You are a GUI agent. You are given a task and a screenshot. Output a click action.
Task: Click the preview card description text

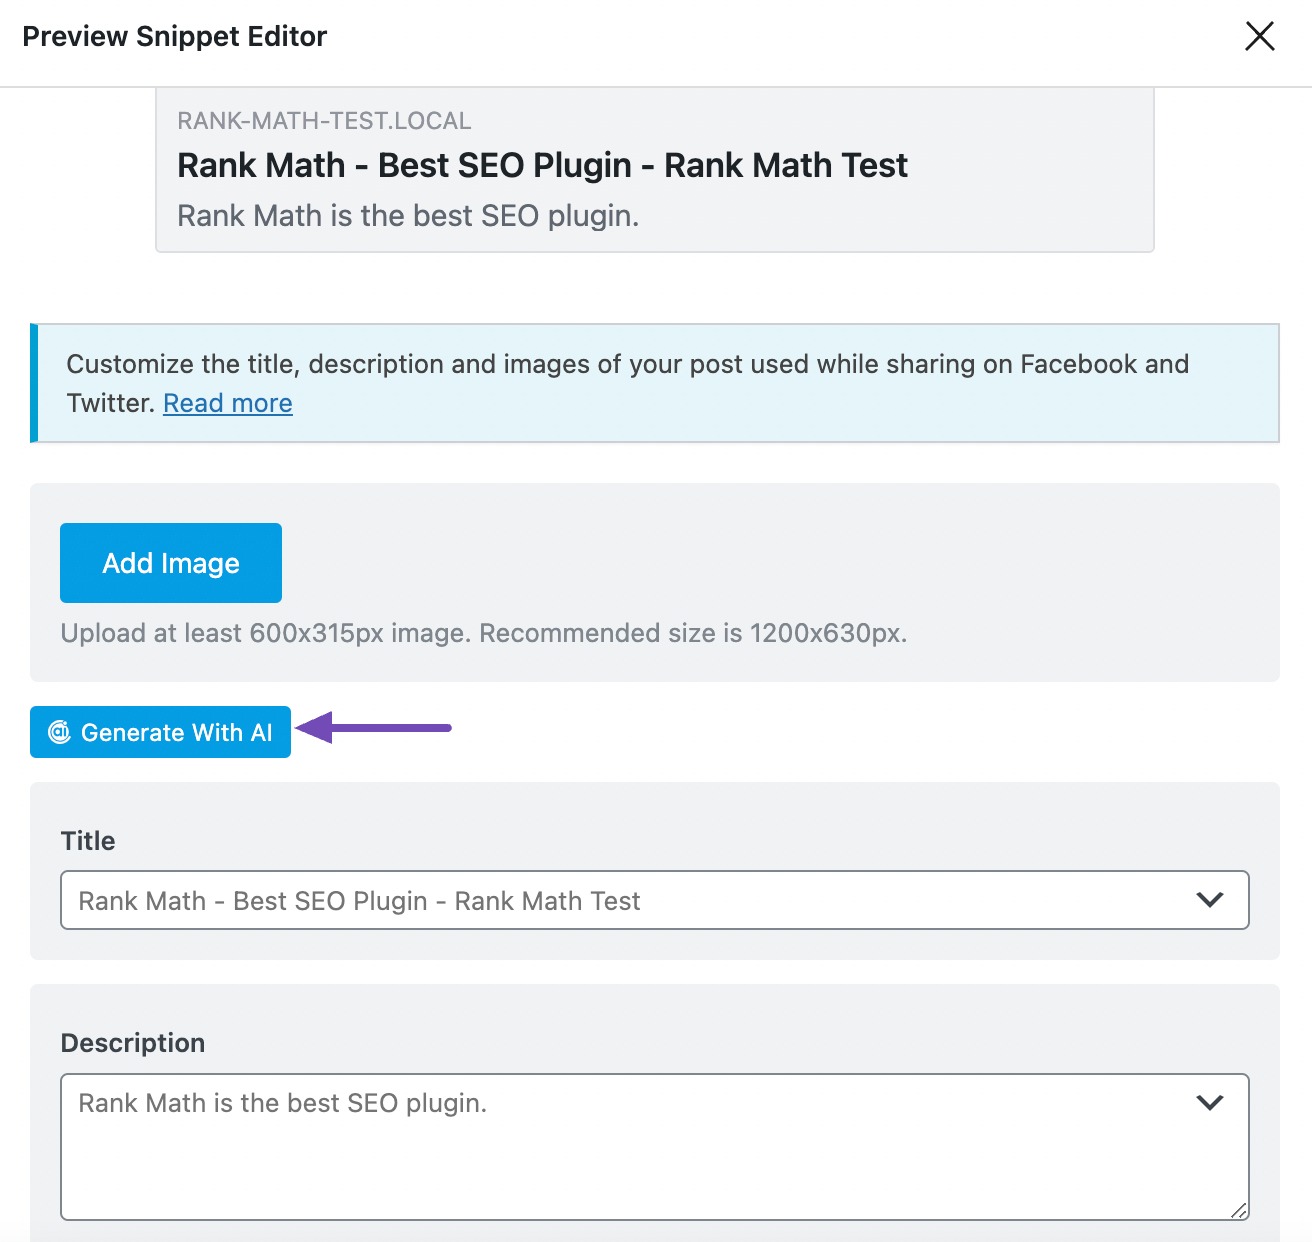pyautogui.click(x=408, y=216)
